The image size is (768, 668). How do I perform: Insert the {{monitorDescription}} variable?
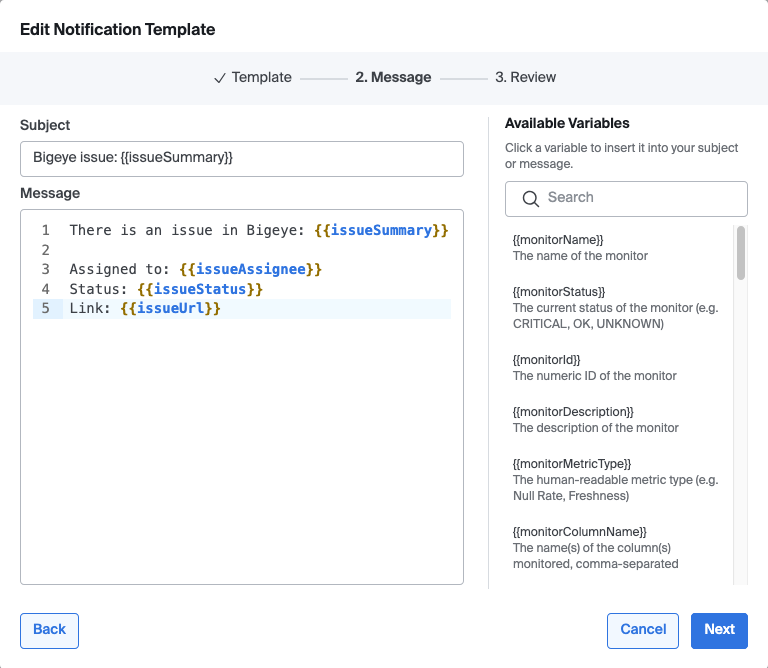[x=573, y=412]
